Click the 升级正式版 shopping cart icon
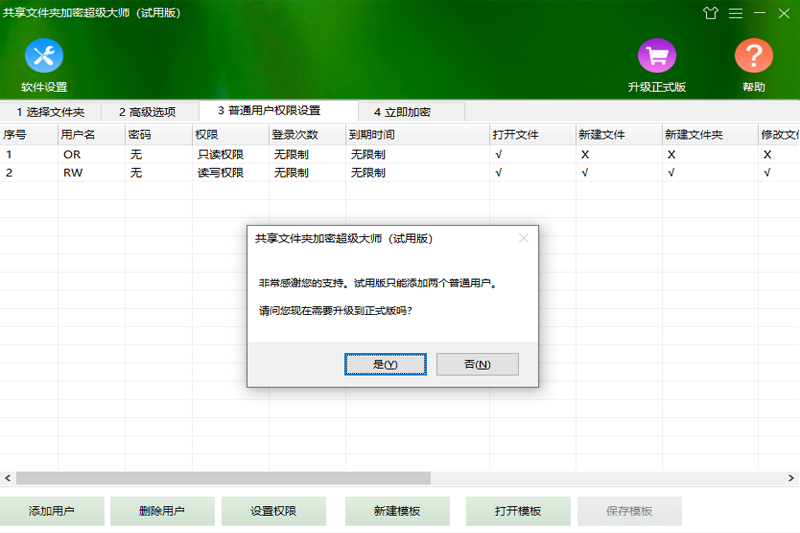Viewport: 800px width, 533px height. (x=657, y=56)
